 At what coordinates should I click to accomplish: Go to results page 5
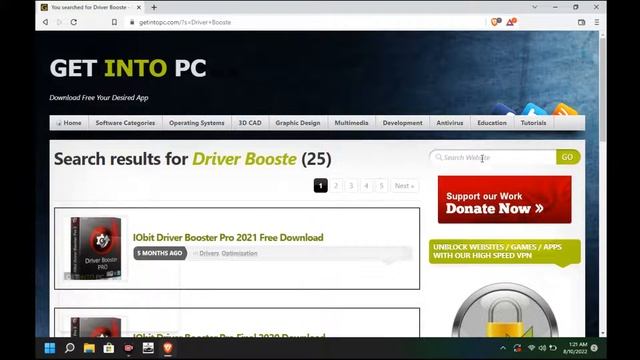[x=381, y=186]
